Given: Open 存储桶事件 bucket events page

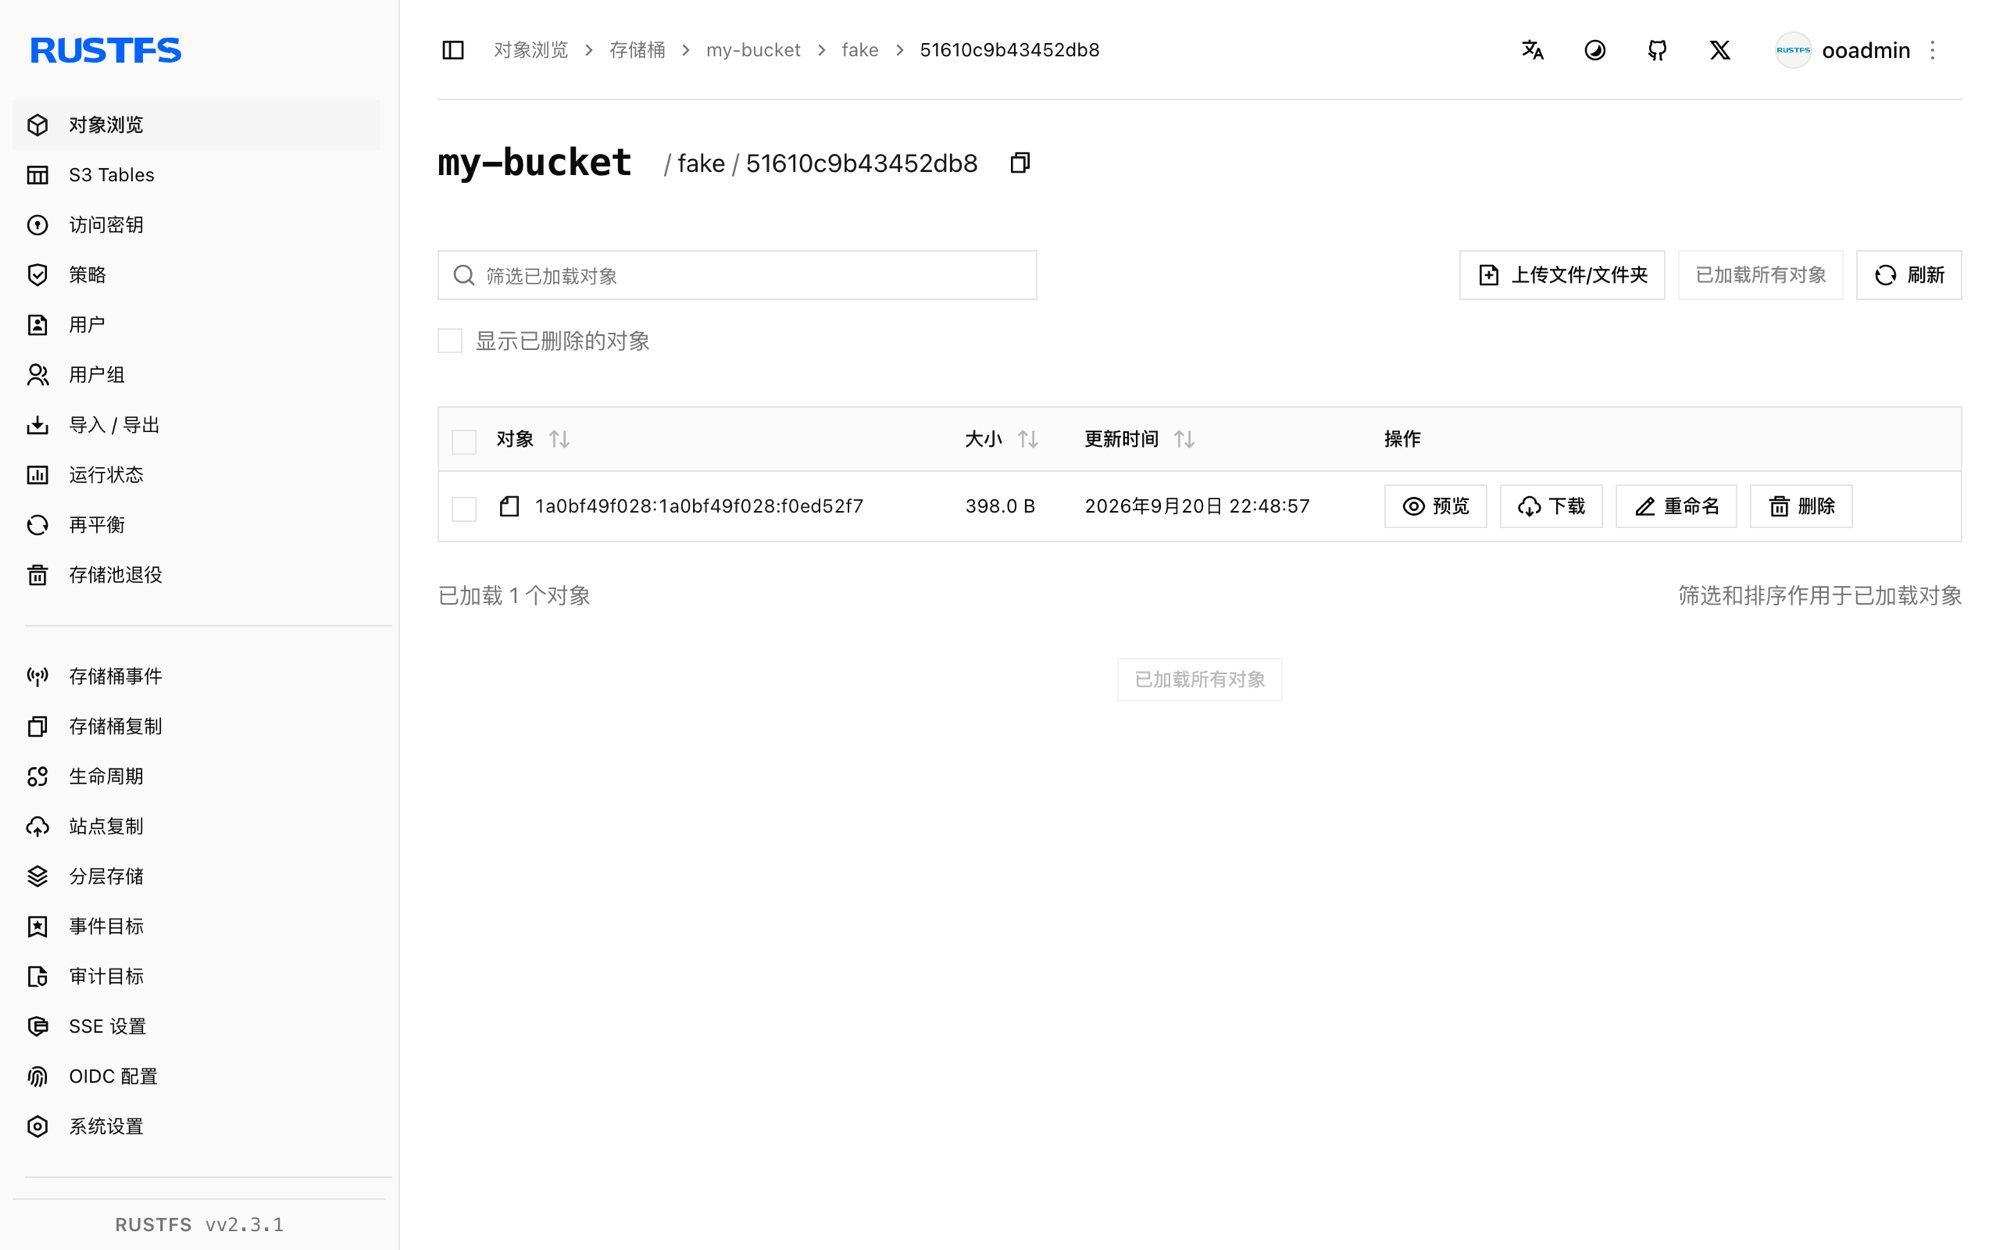Looking at the screenshot, I should coord(196,677).
